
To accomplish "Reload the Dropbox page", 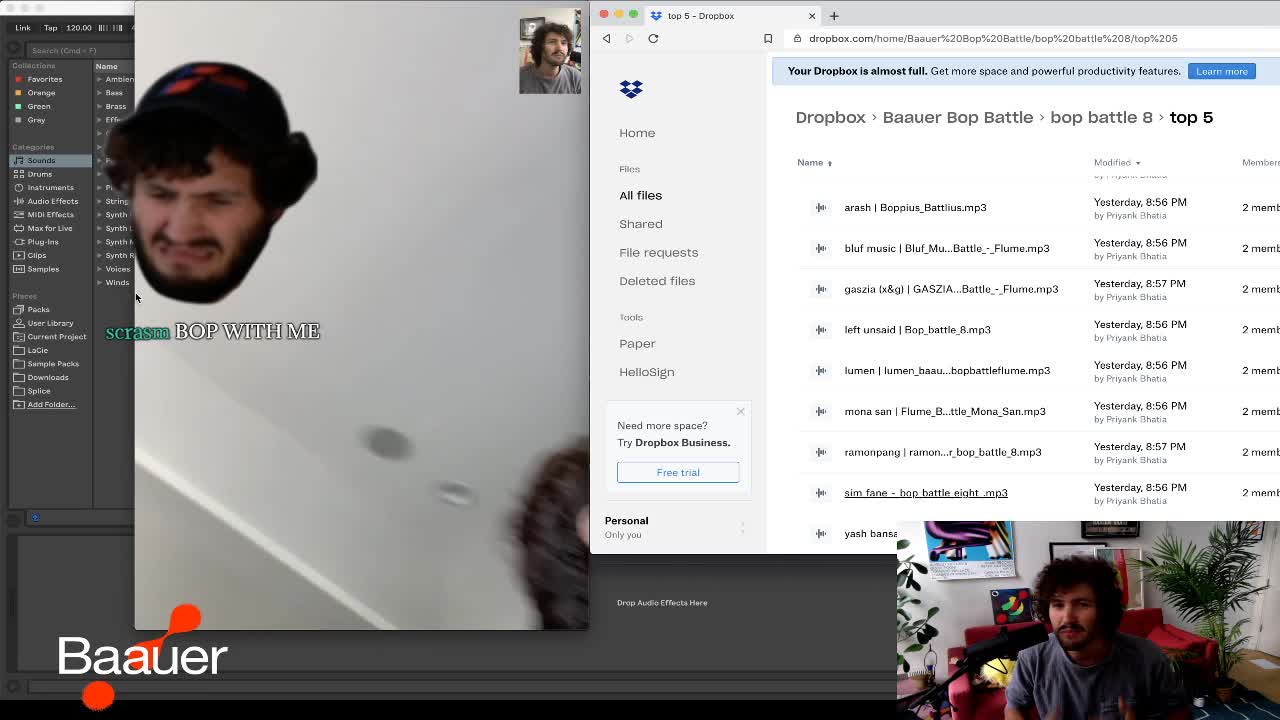I will pyautogui.click(x=653, y=38).
